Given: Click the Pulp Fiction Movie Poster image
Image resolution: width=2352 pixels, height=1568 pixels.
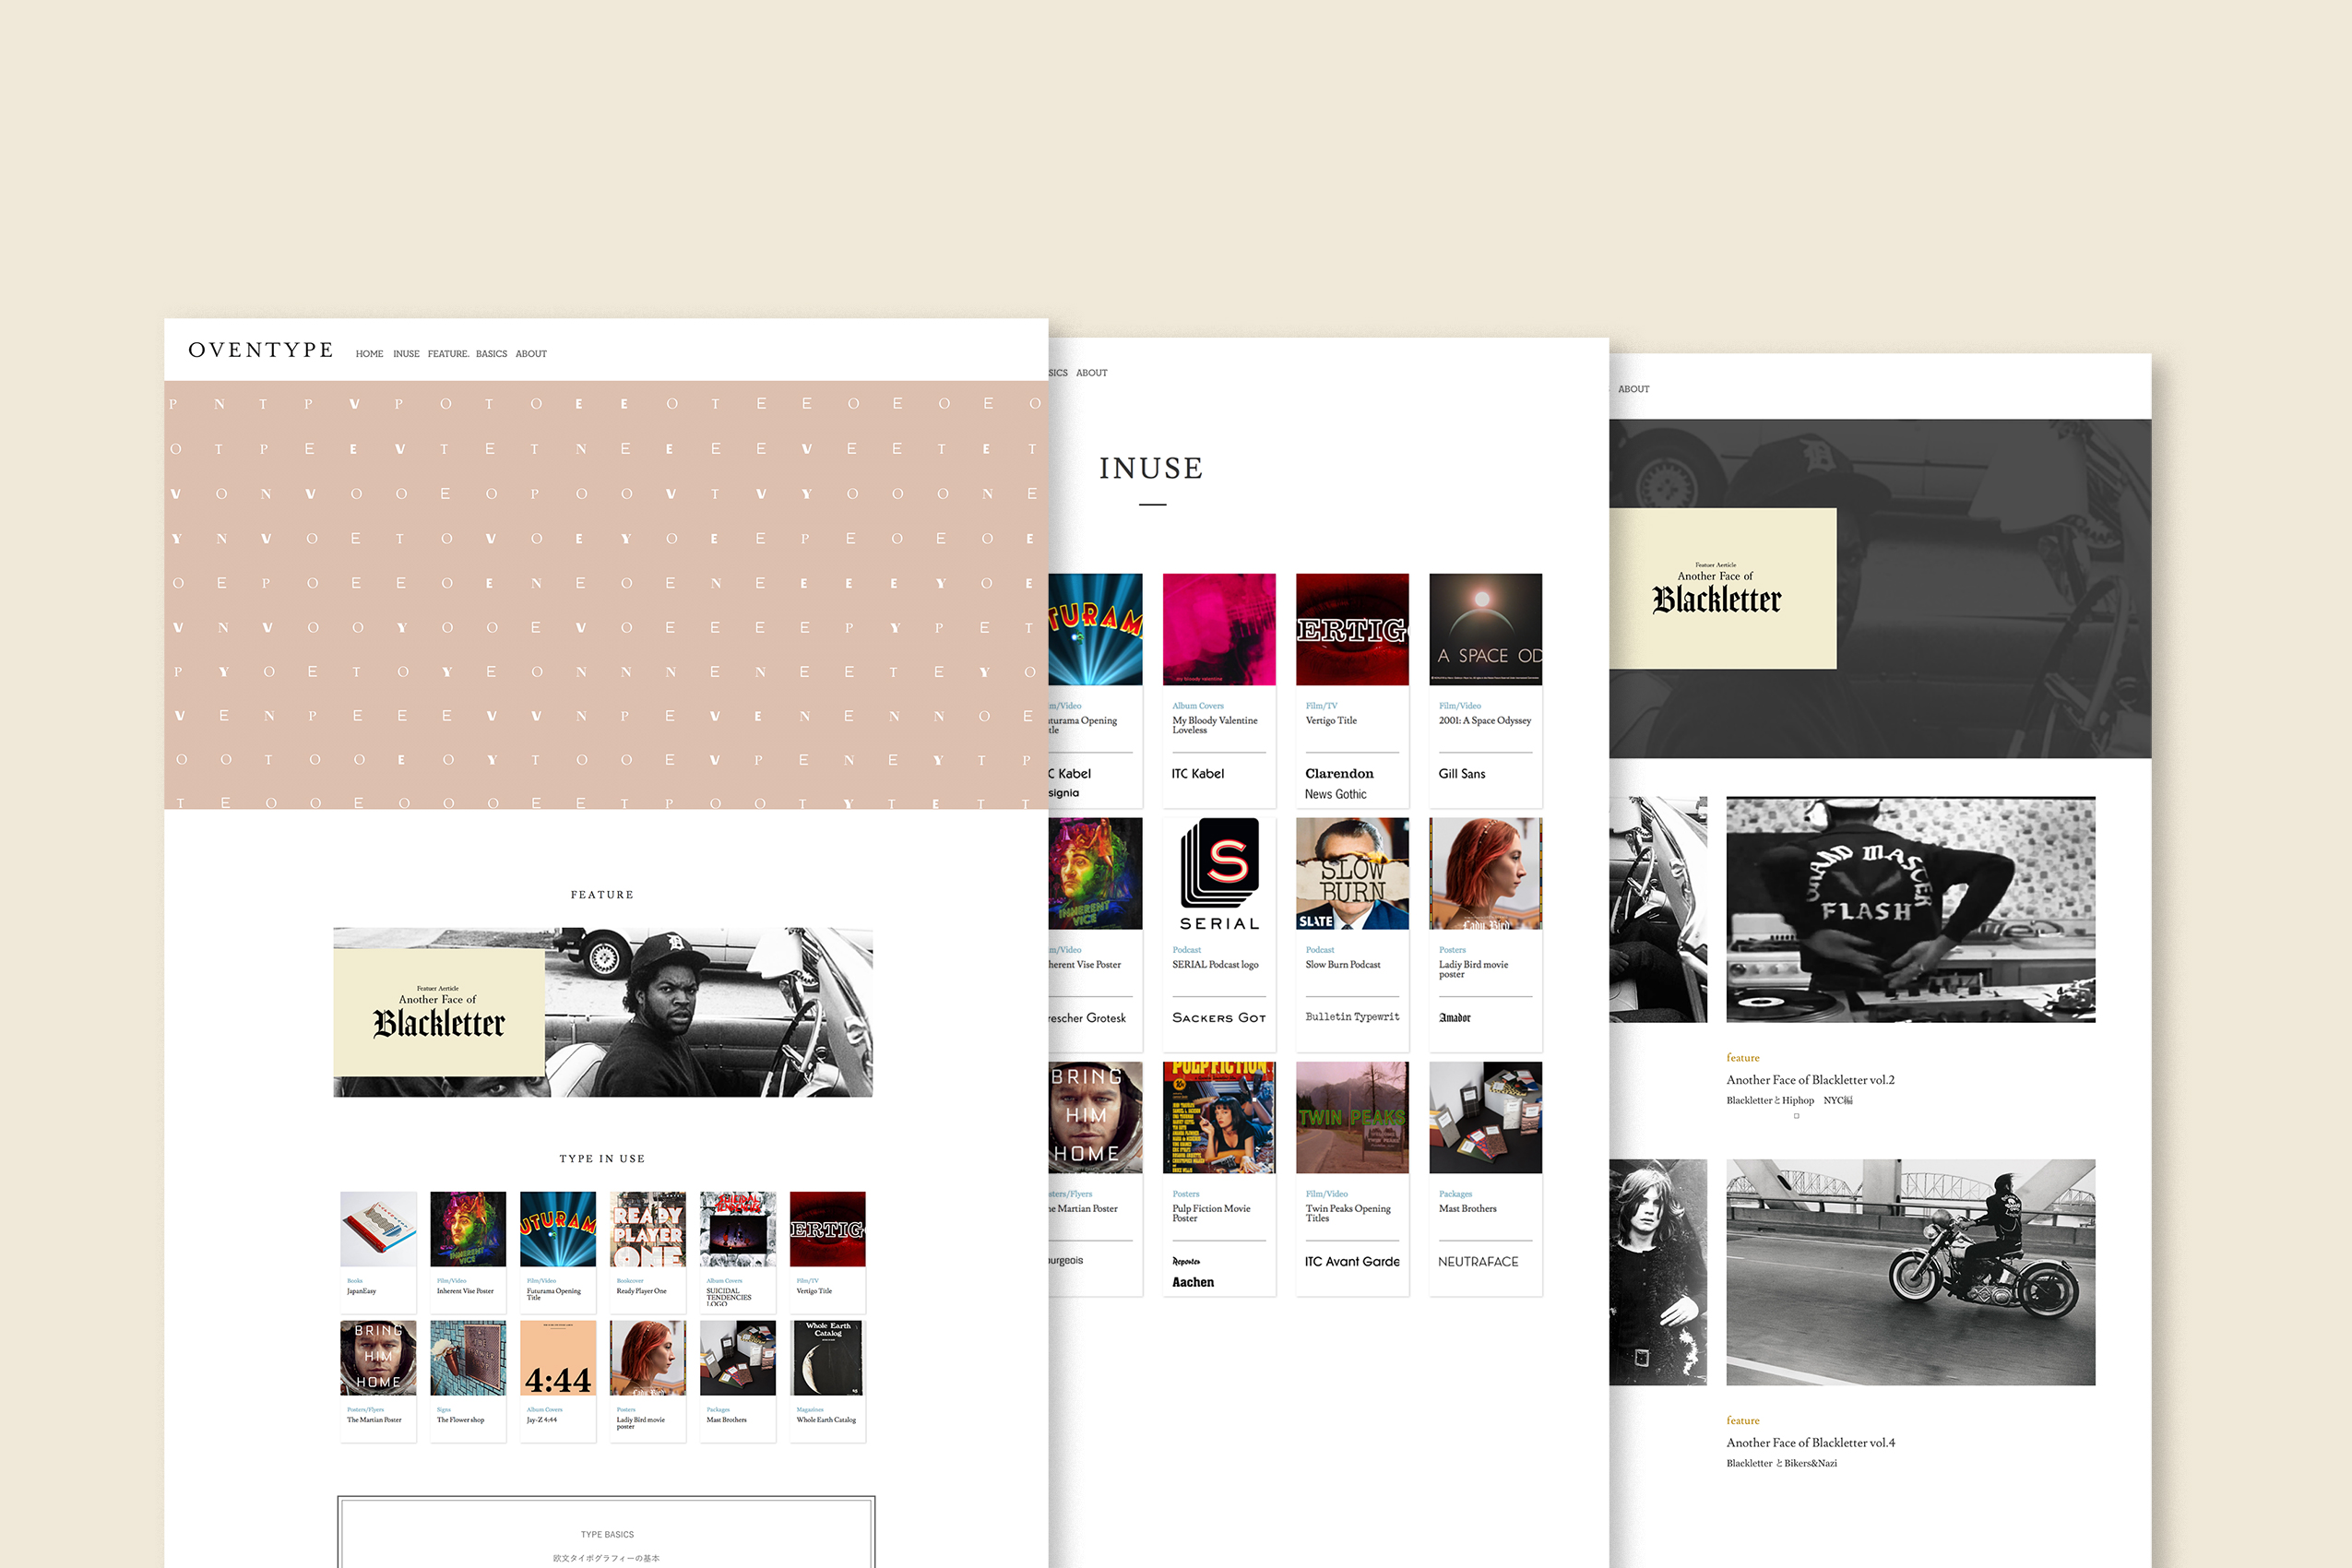Looking at the screenshot, I should (x=1218, y=1117).
